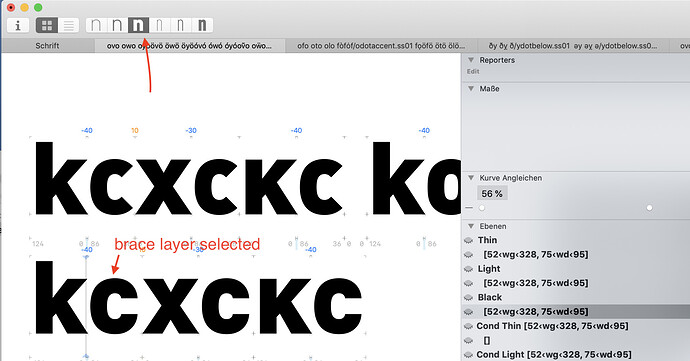Toggle eye of brace layer under Thin

pyautogui.click(x=469, y=254)
